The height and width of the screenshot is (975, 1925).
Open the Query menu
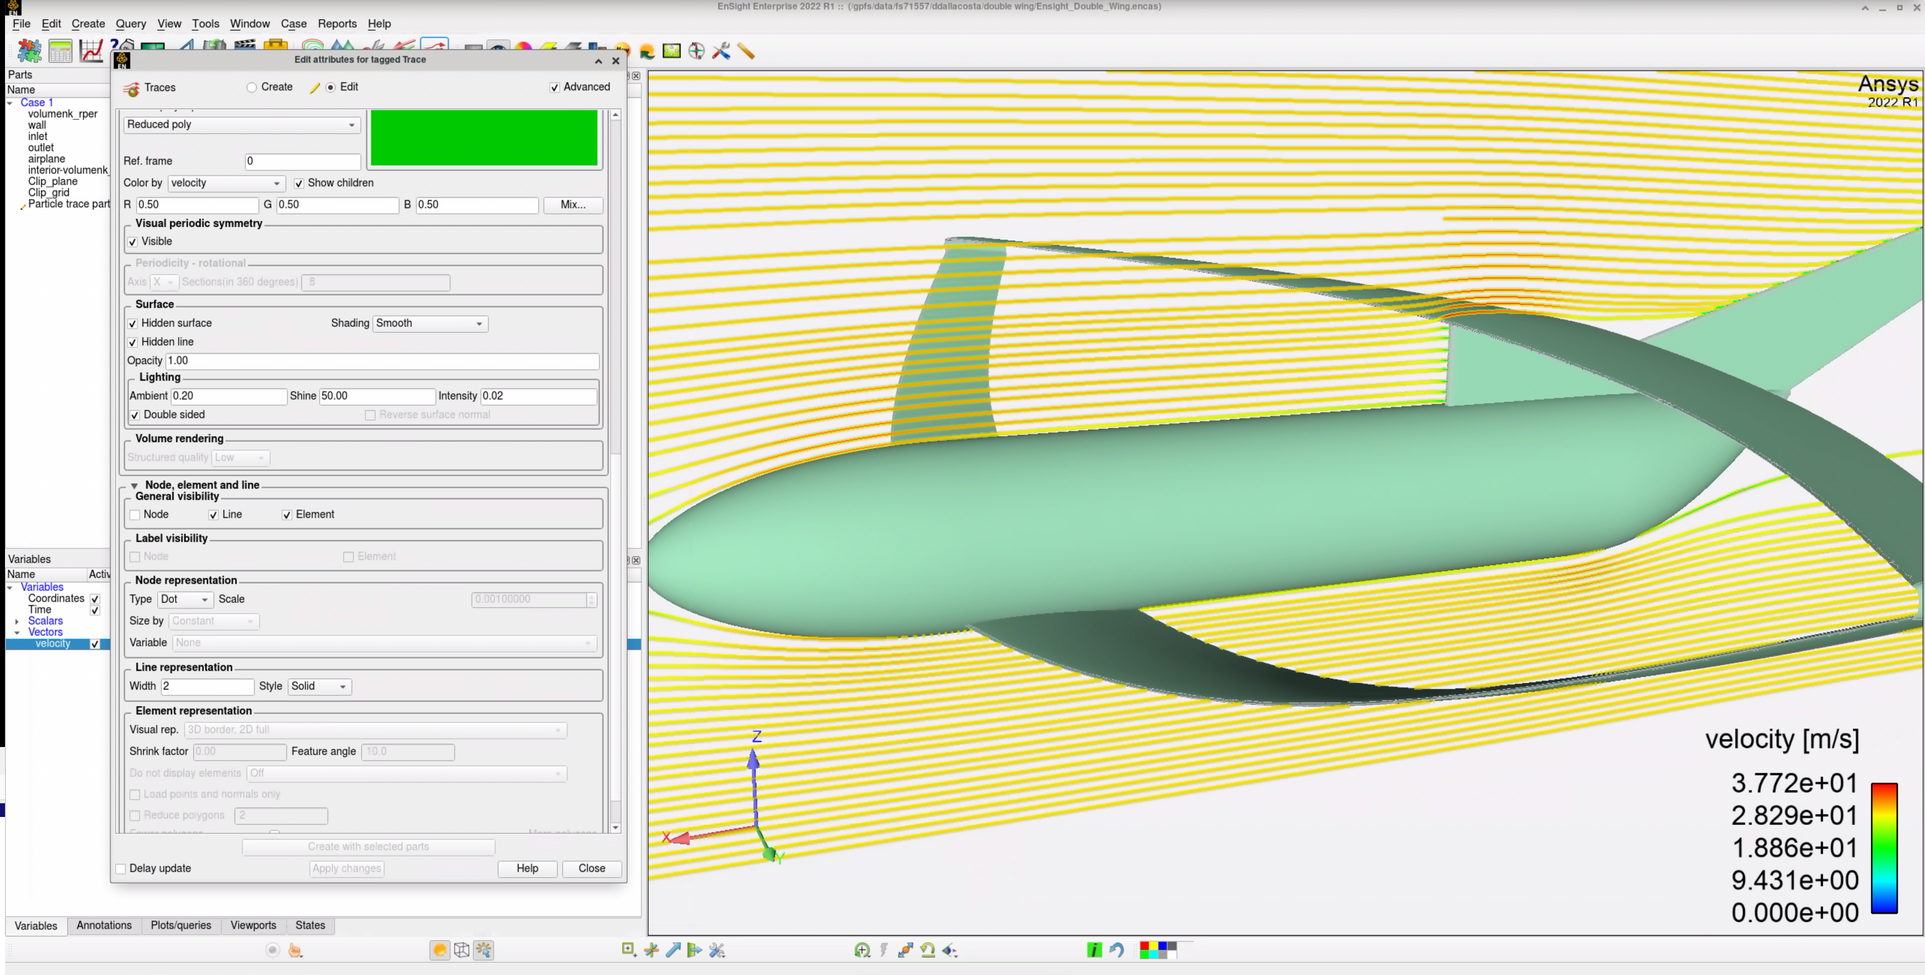[130, 24]
